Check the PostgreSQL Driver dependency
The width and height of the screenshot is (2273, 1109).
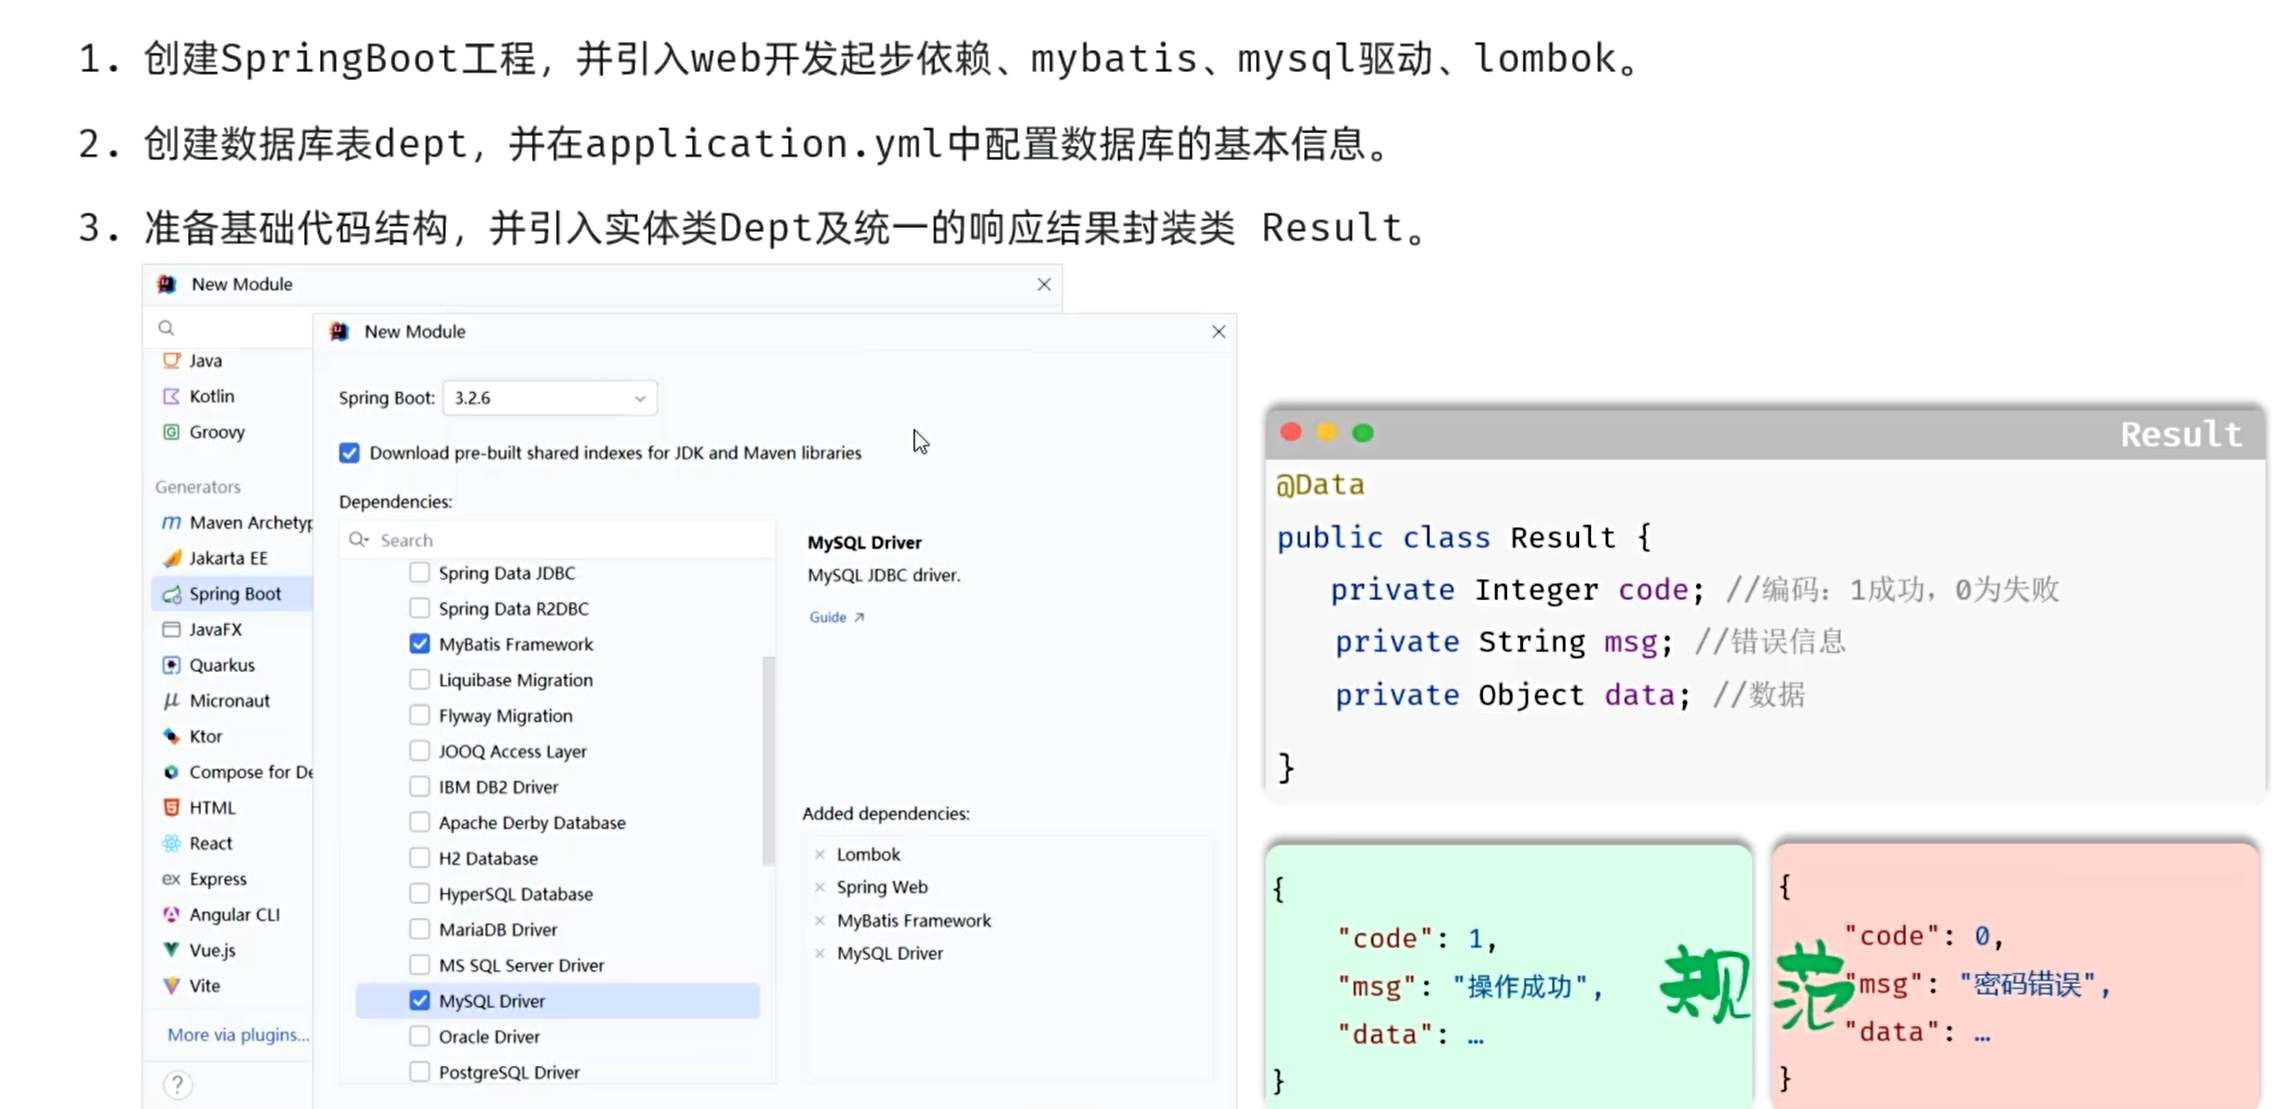tap(419, 1072)
